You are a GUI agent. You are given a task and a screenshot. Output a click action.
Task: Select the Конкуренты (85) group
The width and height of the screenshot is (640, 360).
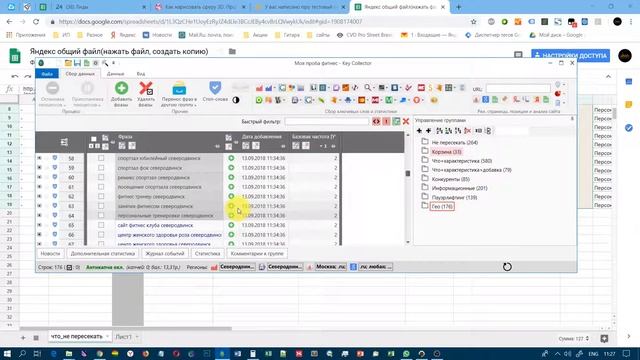pos(451,179)
